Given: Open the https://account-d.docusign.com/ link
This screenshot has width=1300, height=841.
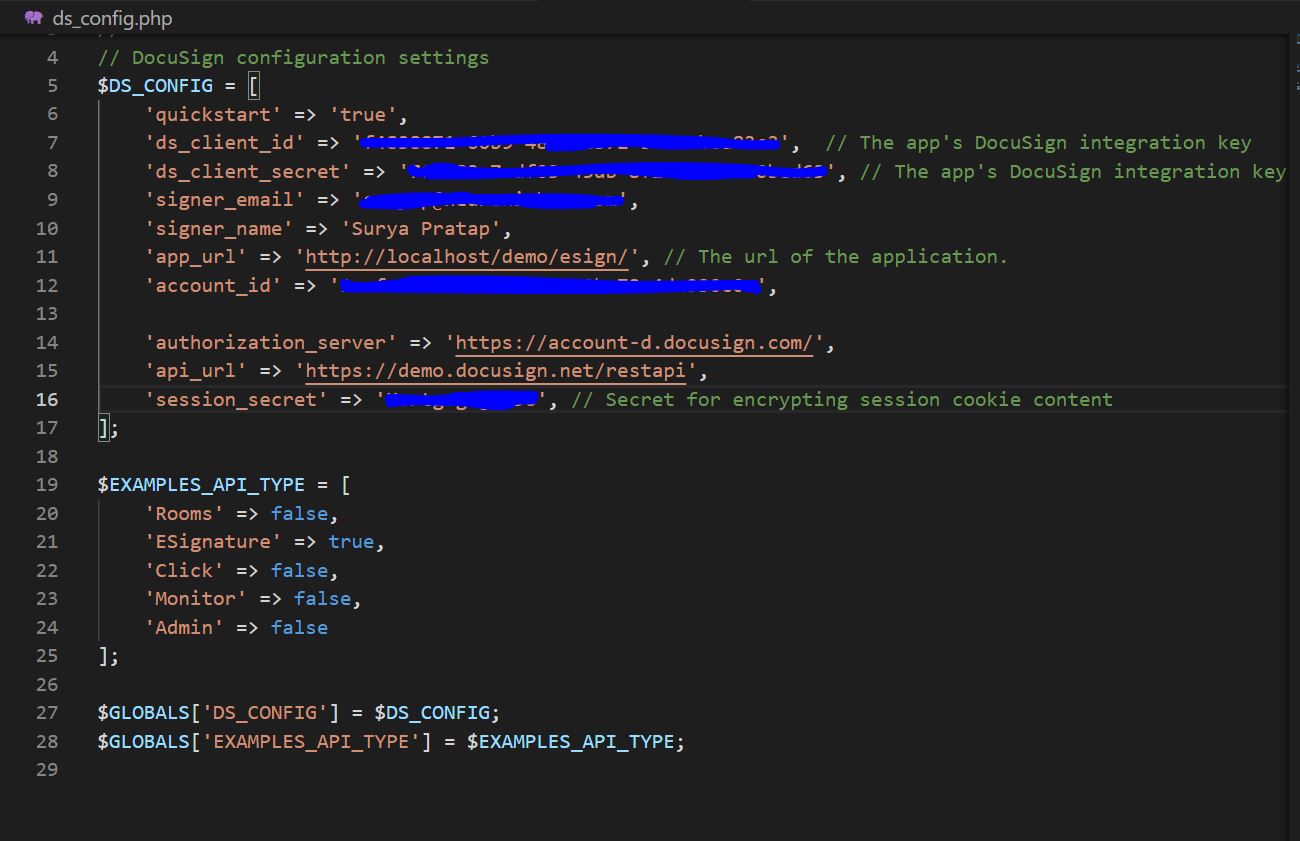Looking at the screenshot, I should [x=635, y=343].
